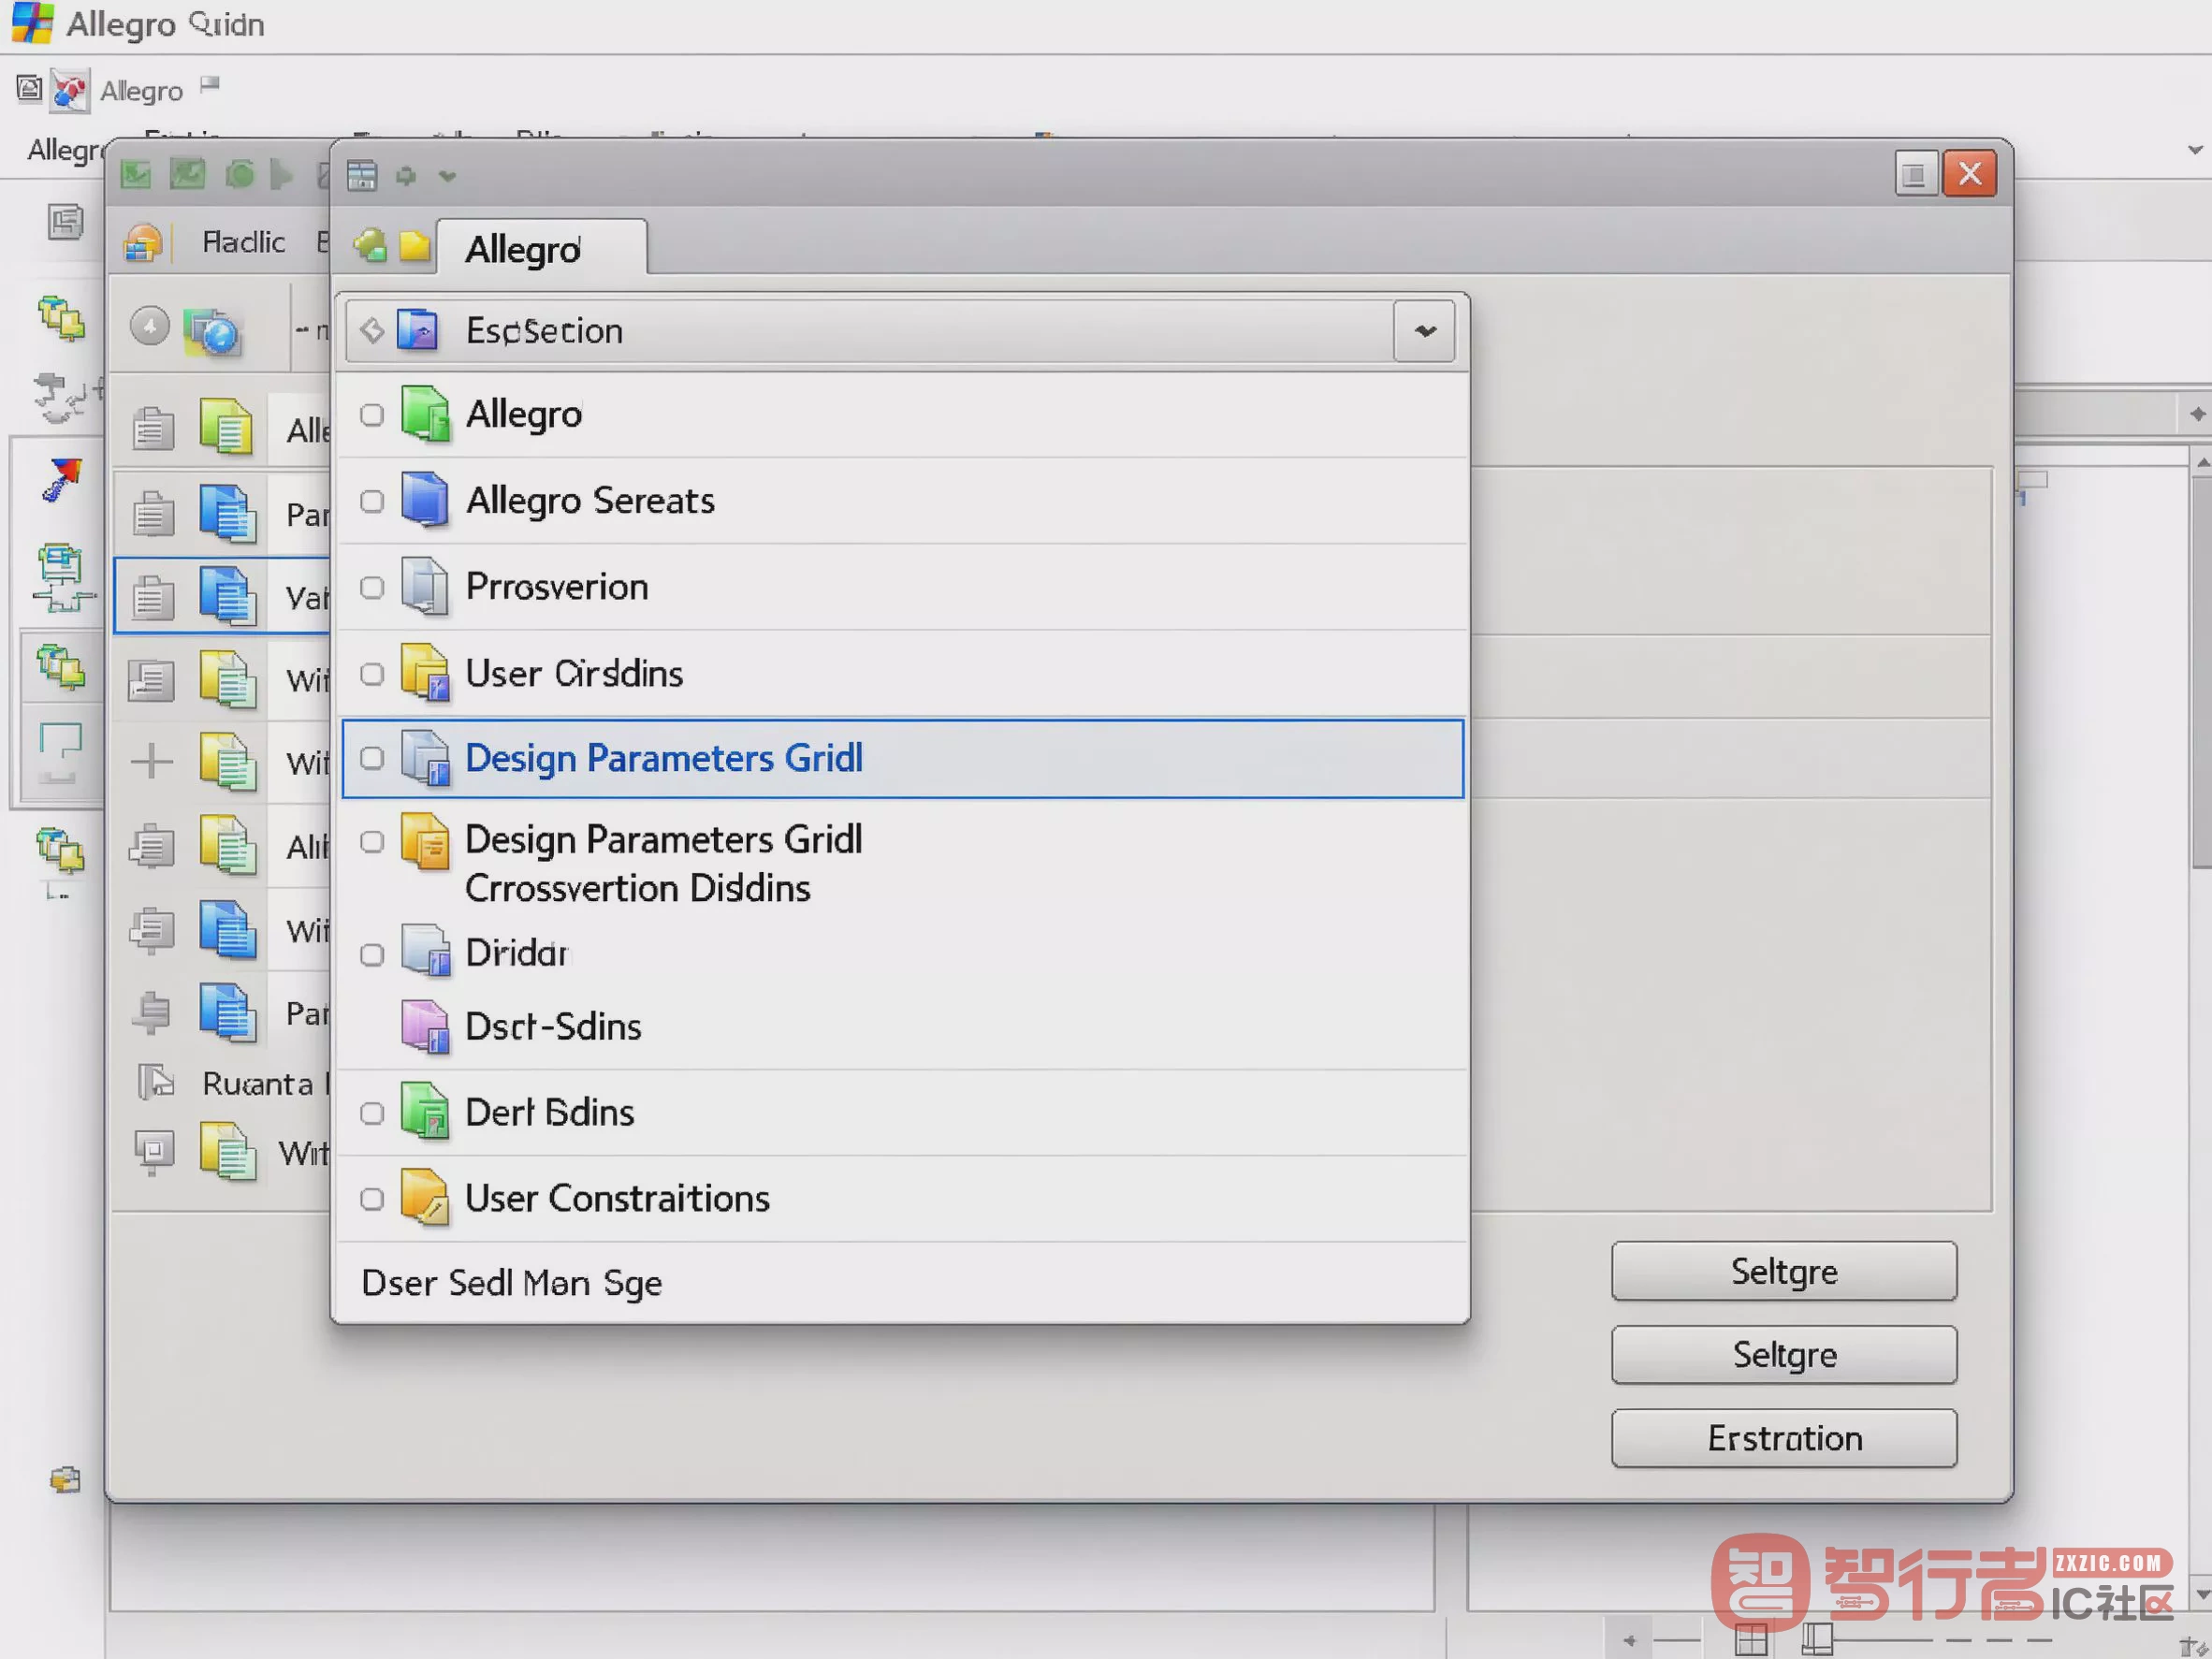
Task: Click the Allegro app icon in top toolbar
Action: [70, 90]
